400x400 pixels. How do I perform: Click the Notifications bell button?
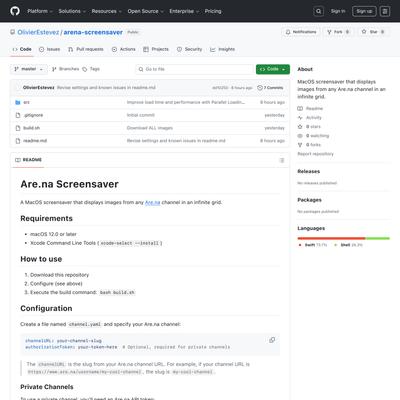[301, 32]
